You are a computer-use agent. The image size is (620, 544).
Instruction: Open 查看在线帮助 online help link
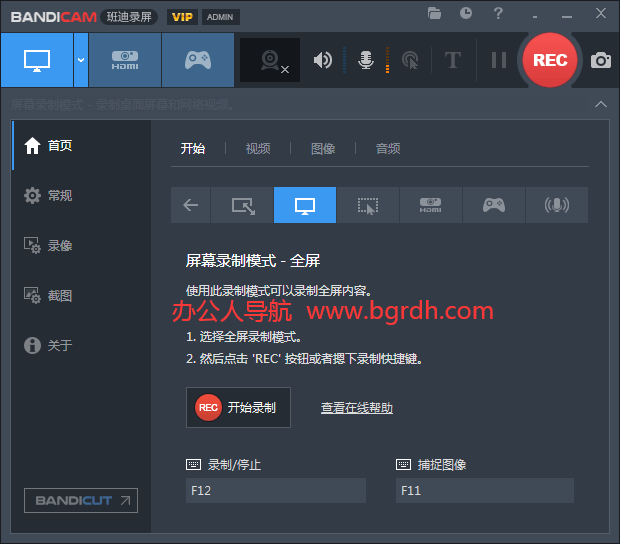tap(357, 408)
